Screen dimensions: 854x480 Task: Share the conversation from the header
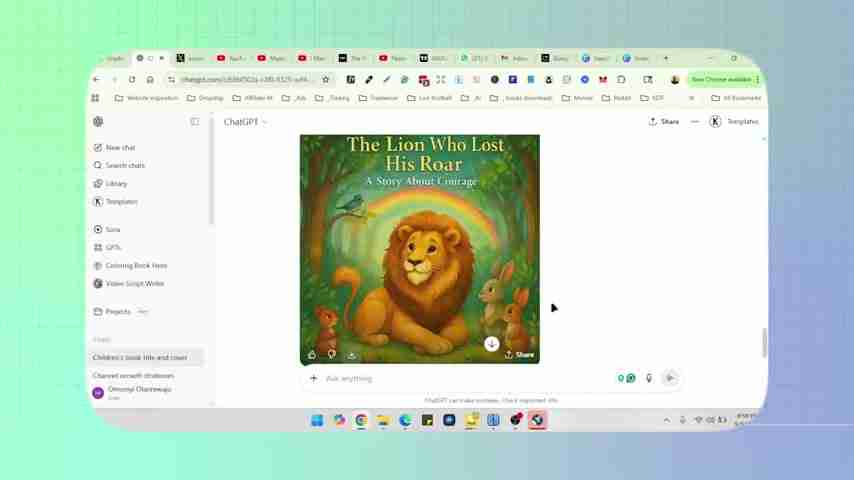click(x=664, y=121)
